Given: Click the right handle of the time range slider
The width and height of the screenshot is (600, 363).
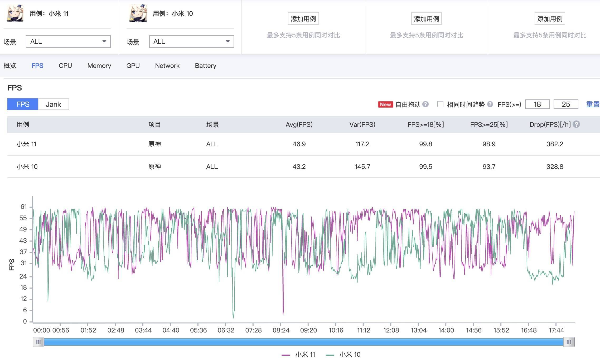Looking at the screenshot, I should 569,342.
